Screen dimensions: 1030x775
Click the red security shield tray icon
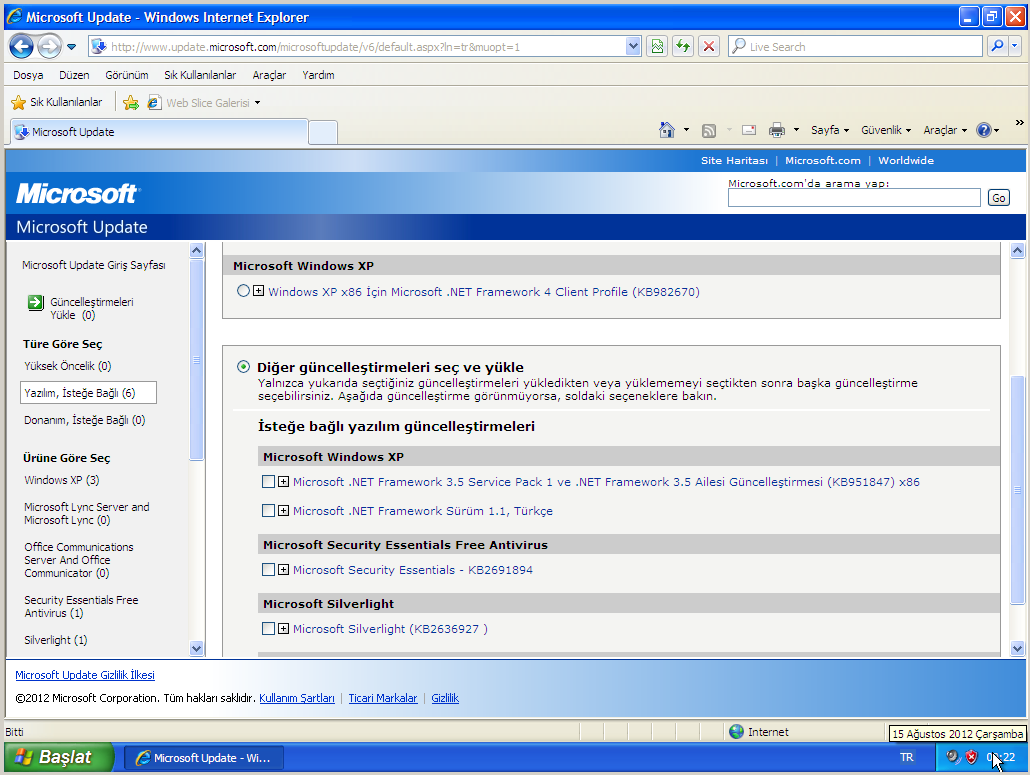[x=971, y=757]
